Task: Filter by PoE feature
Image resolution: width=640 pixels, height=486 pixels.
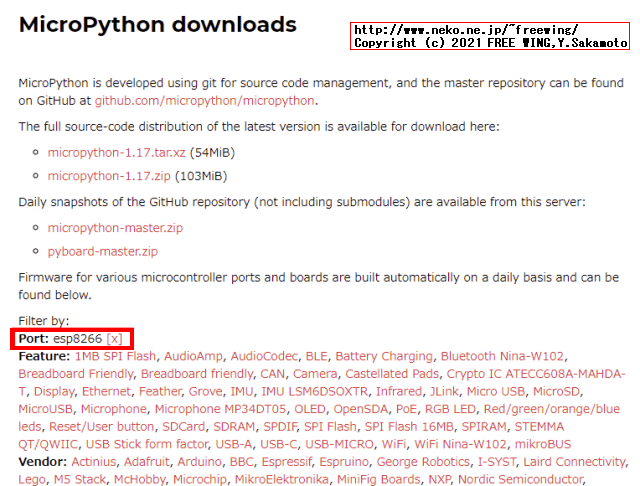Action: (x=406, y=409)
